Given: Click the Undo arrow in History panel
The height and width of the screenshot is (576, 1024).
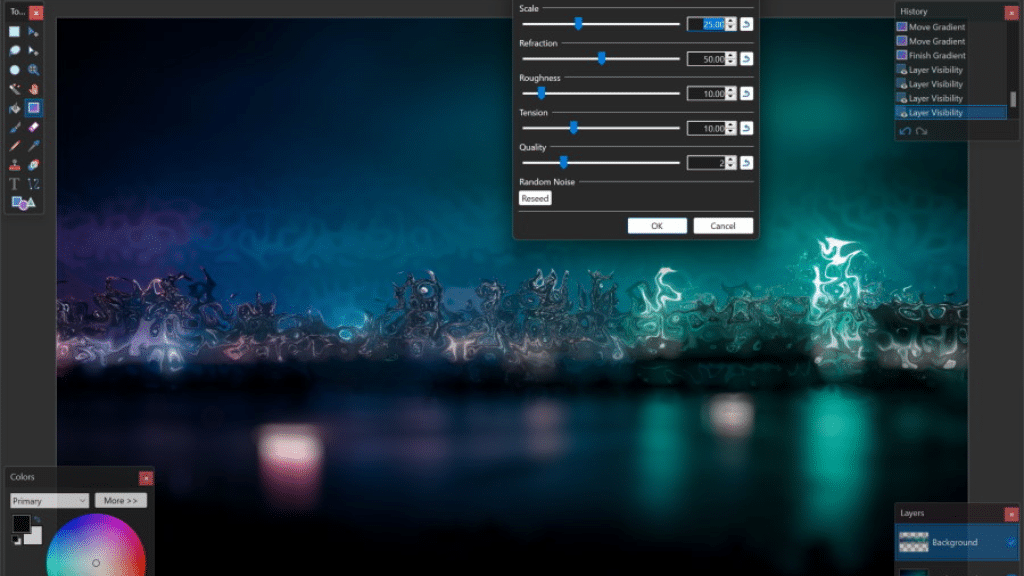Looking at the screenshot, I should (x=905, y=131).
